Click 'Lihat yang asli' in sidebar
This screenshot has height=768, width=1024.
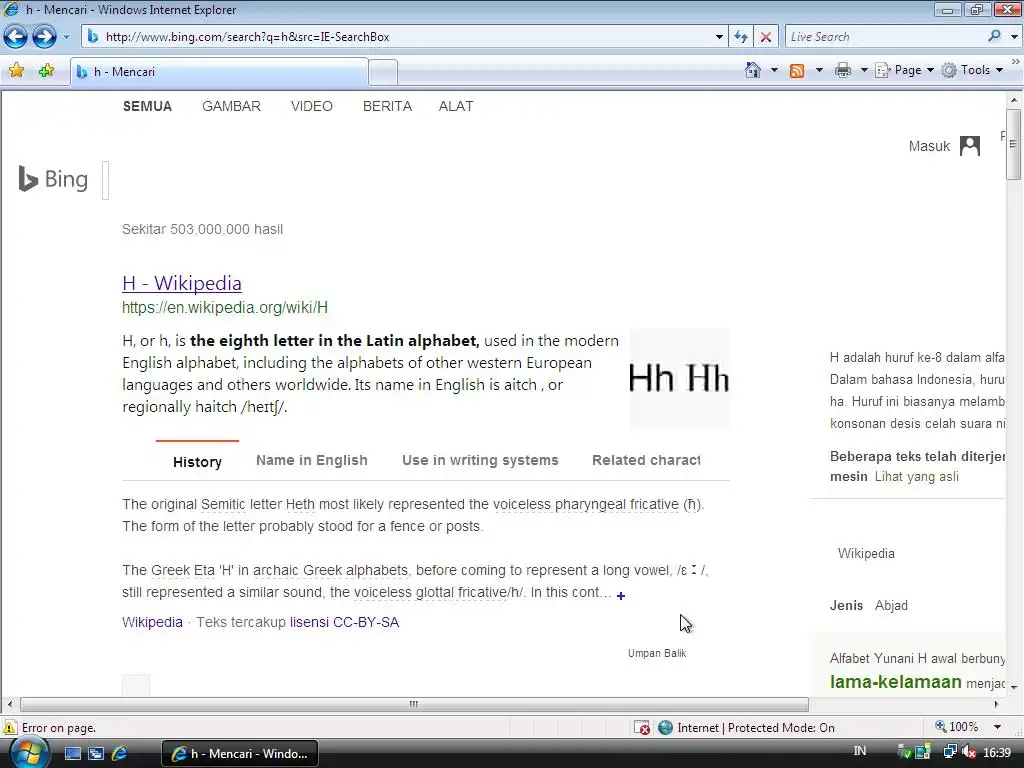coord(916,477)
